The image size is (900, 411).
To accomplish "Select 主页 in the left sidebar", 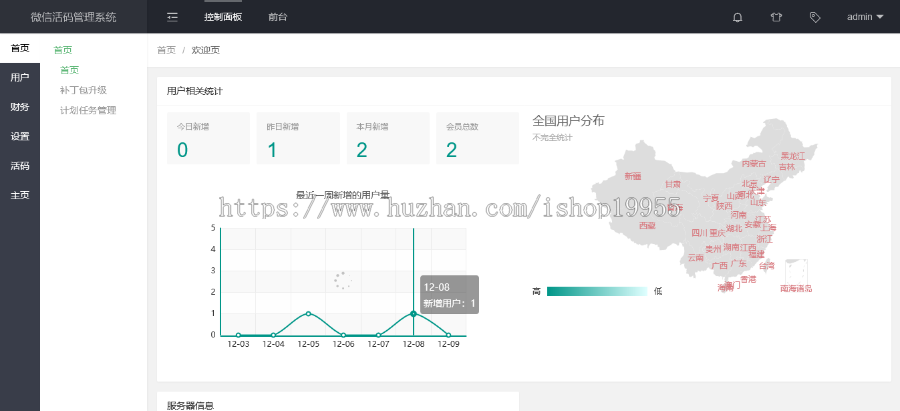I will pyautogui.click(x=20, y=195).
